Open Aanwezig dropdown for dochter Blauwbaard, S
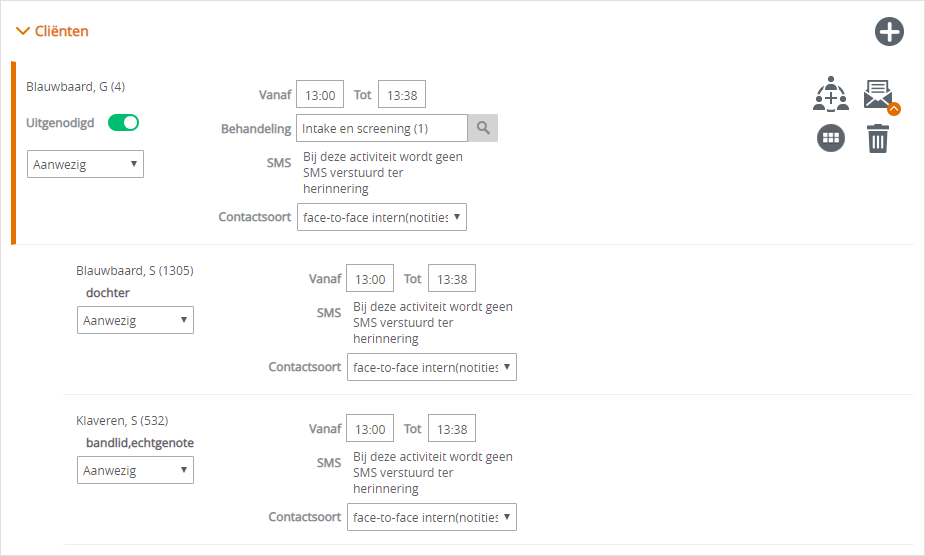Viewport: 925px width, 556px height. pos(135,320)
